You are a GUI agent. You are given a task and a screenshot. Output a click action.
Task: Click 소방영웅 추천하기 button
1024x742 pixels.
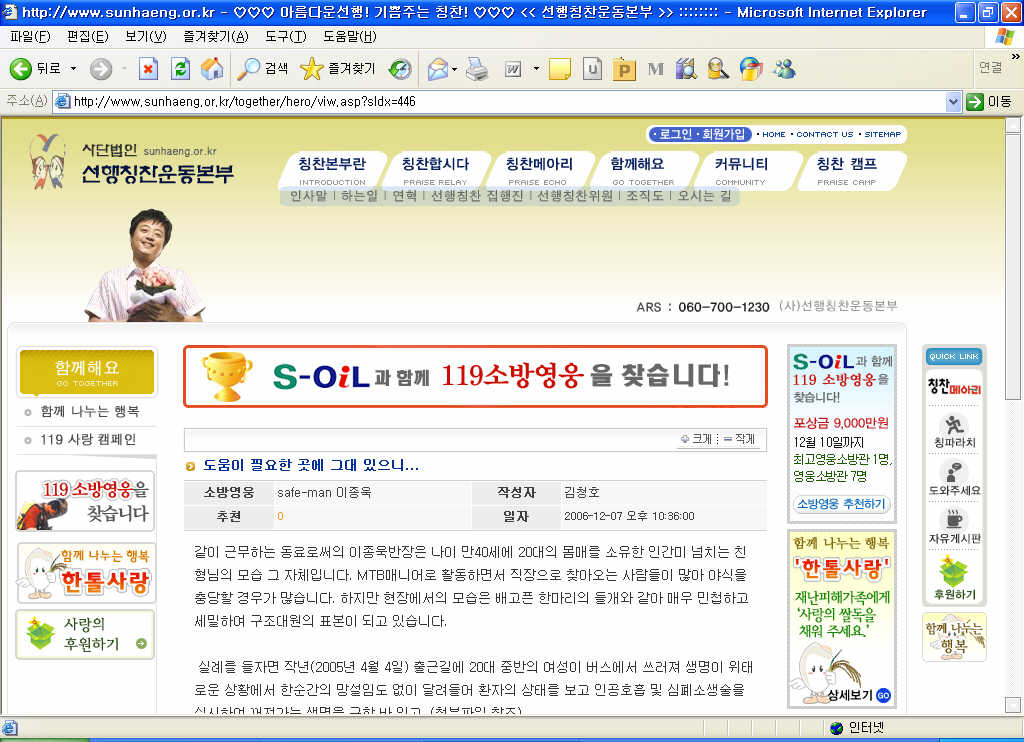(841, 504)
